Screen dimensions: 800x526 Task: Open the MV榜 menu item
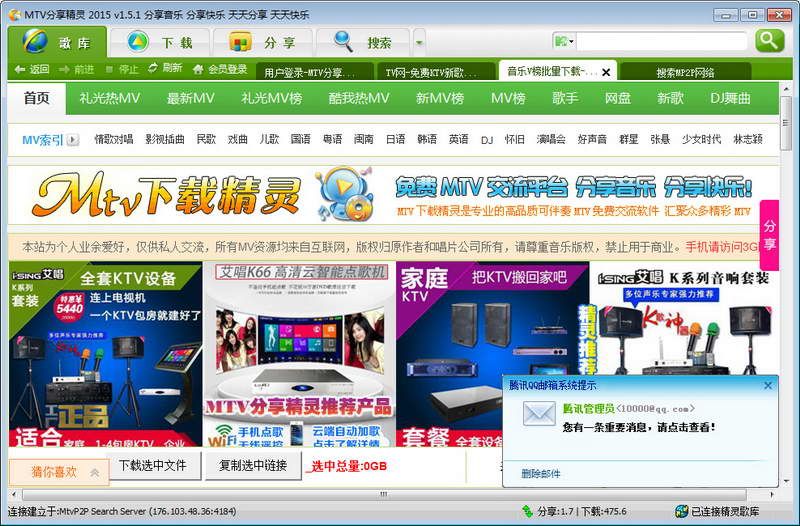(508, 98)
